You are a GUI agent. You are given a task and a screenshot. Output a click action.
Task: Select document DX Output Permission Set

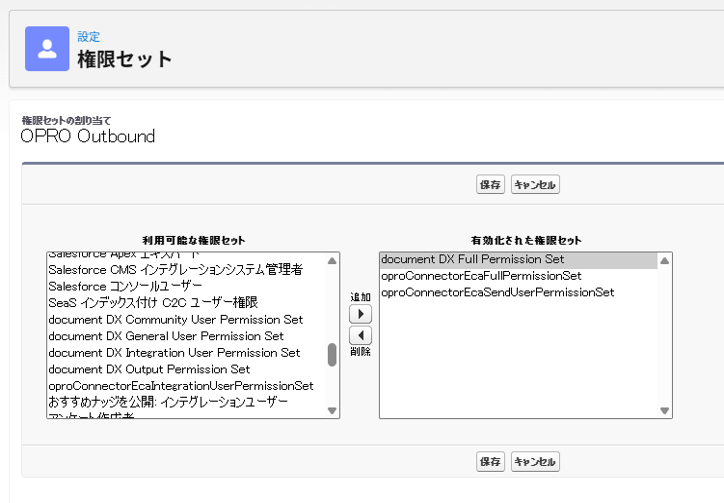186,369
